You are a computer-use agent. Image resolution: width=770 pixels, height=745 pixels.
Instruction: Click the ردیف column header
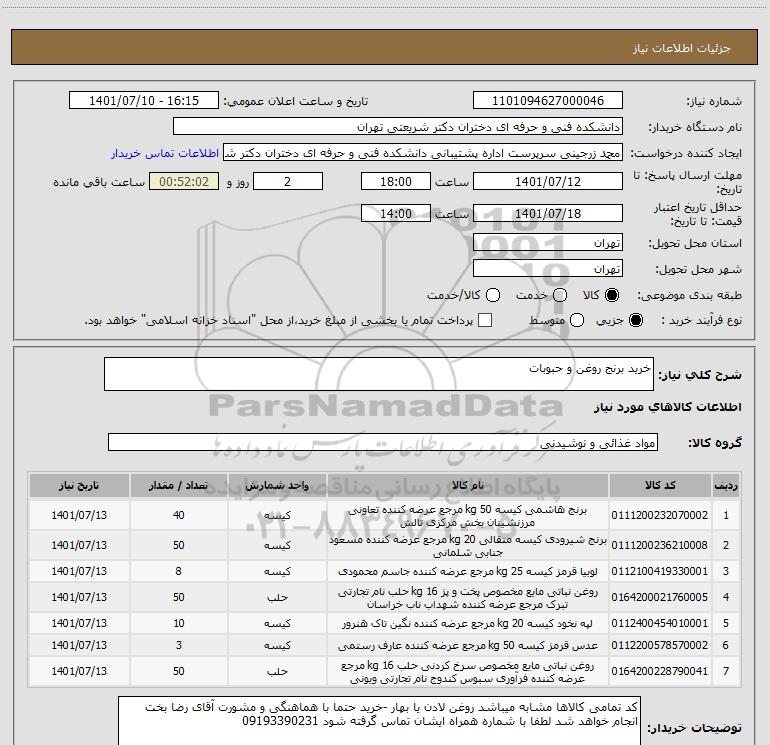(x=726, y=485)
